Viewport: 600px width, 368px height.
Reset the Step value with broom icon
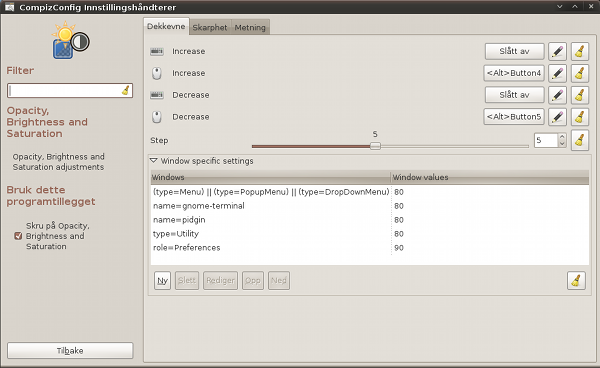coord(580,140)
